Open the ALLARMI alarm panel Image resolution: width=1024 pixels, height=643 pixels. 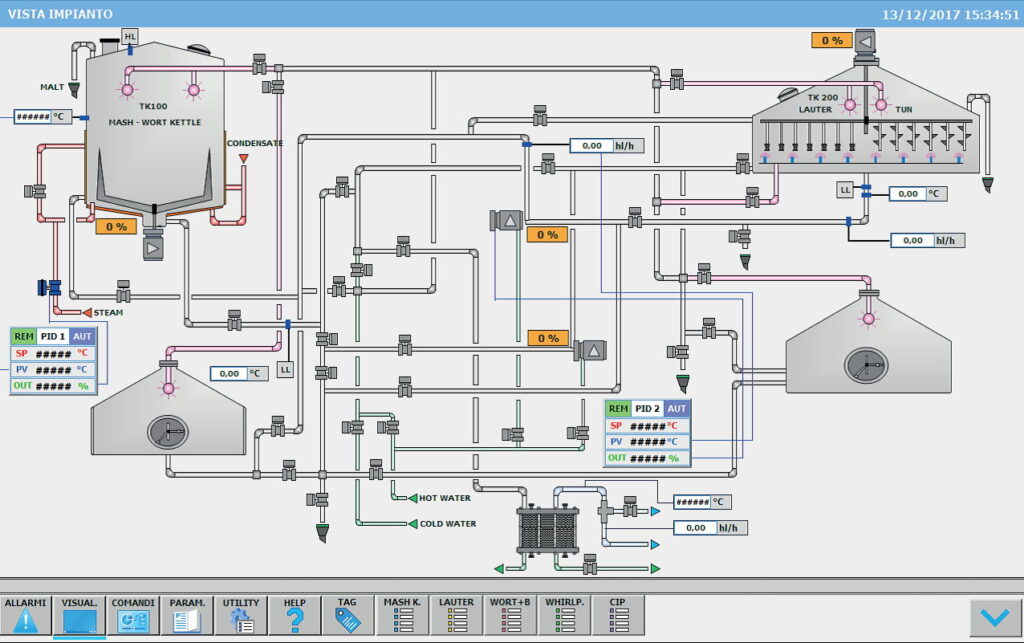coord(25,615)
